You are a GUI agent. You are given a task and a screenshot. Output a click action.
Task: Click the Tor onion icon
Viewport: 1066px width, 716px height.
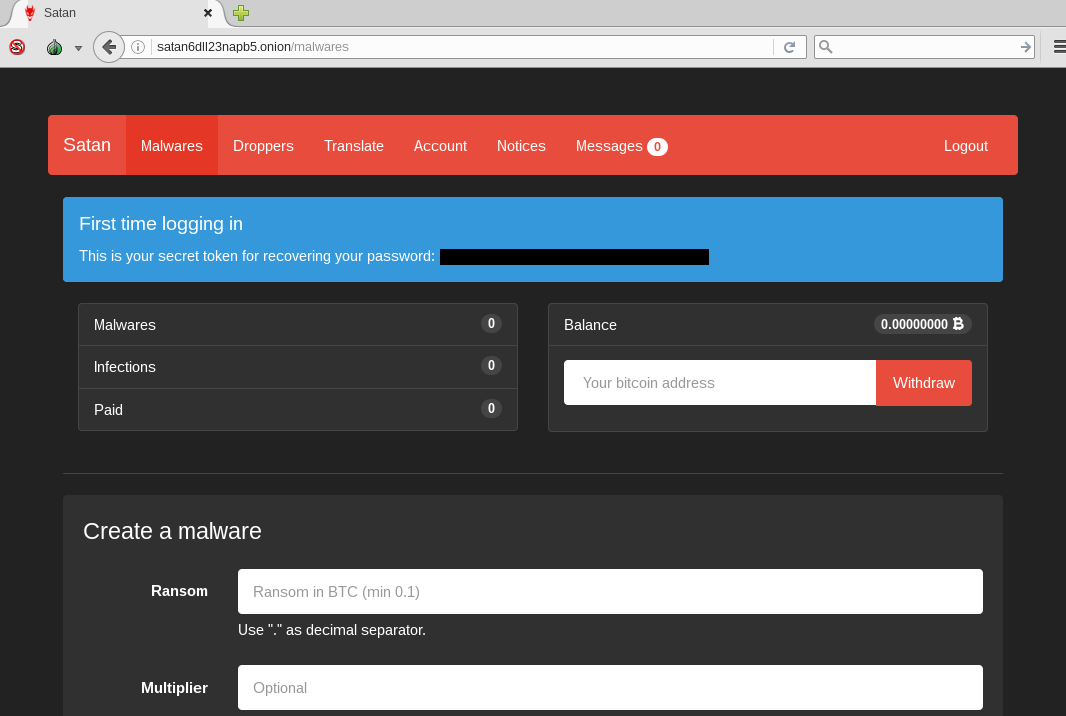pos(54,47)
